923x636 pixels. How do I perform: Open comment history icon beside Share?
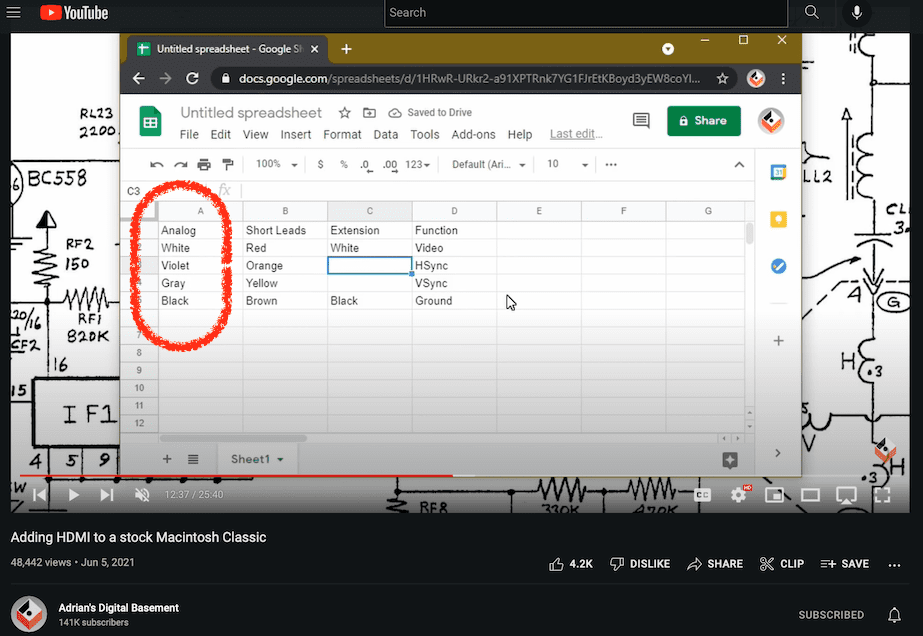point(641,121)
